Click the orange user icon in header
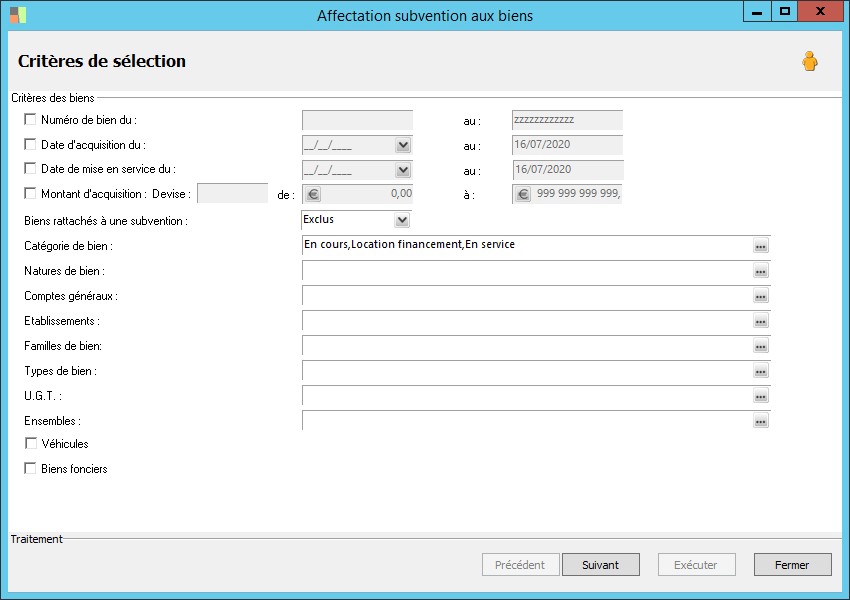Image resolution: width=850 pixels, height=600 pixels. pyautogui.click(x=809, y=62)
